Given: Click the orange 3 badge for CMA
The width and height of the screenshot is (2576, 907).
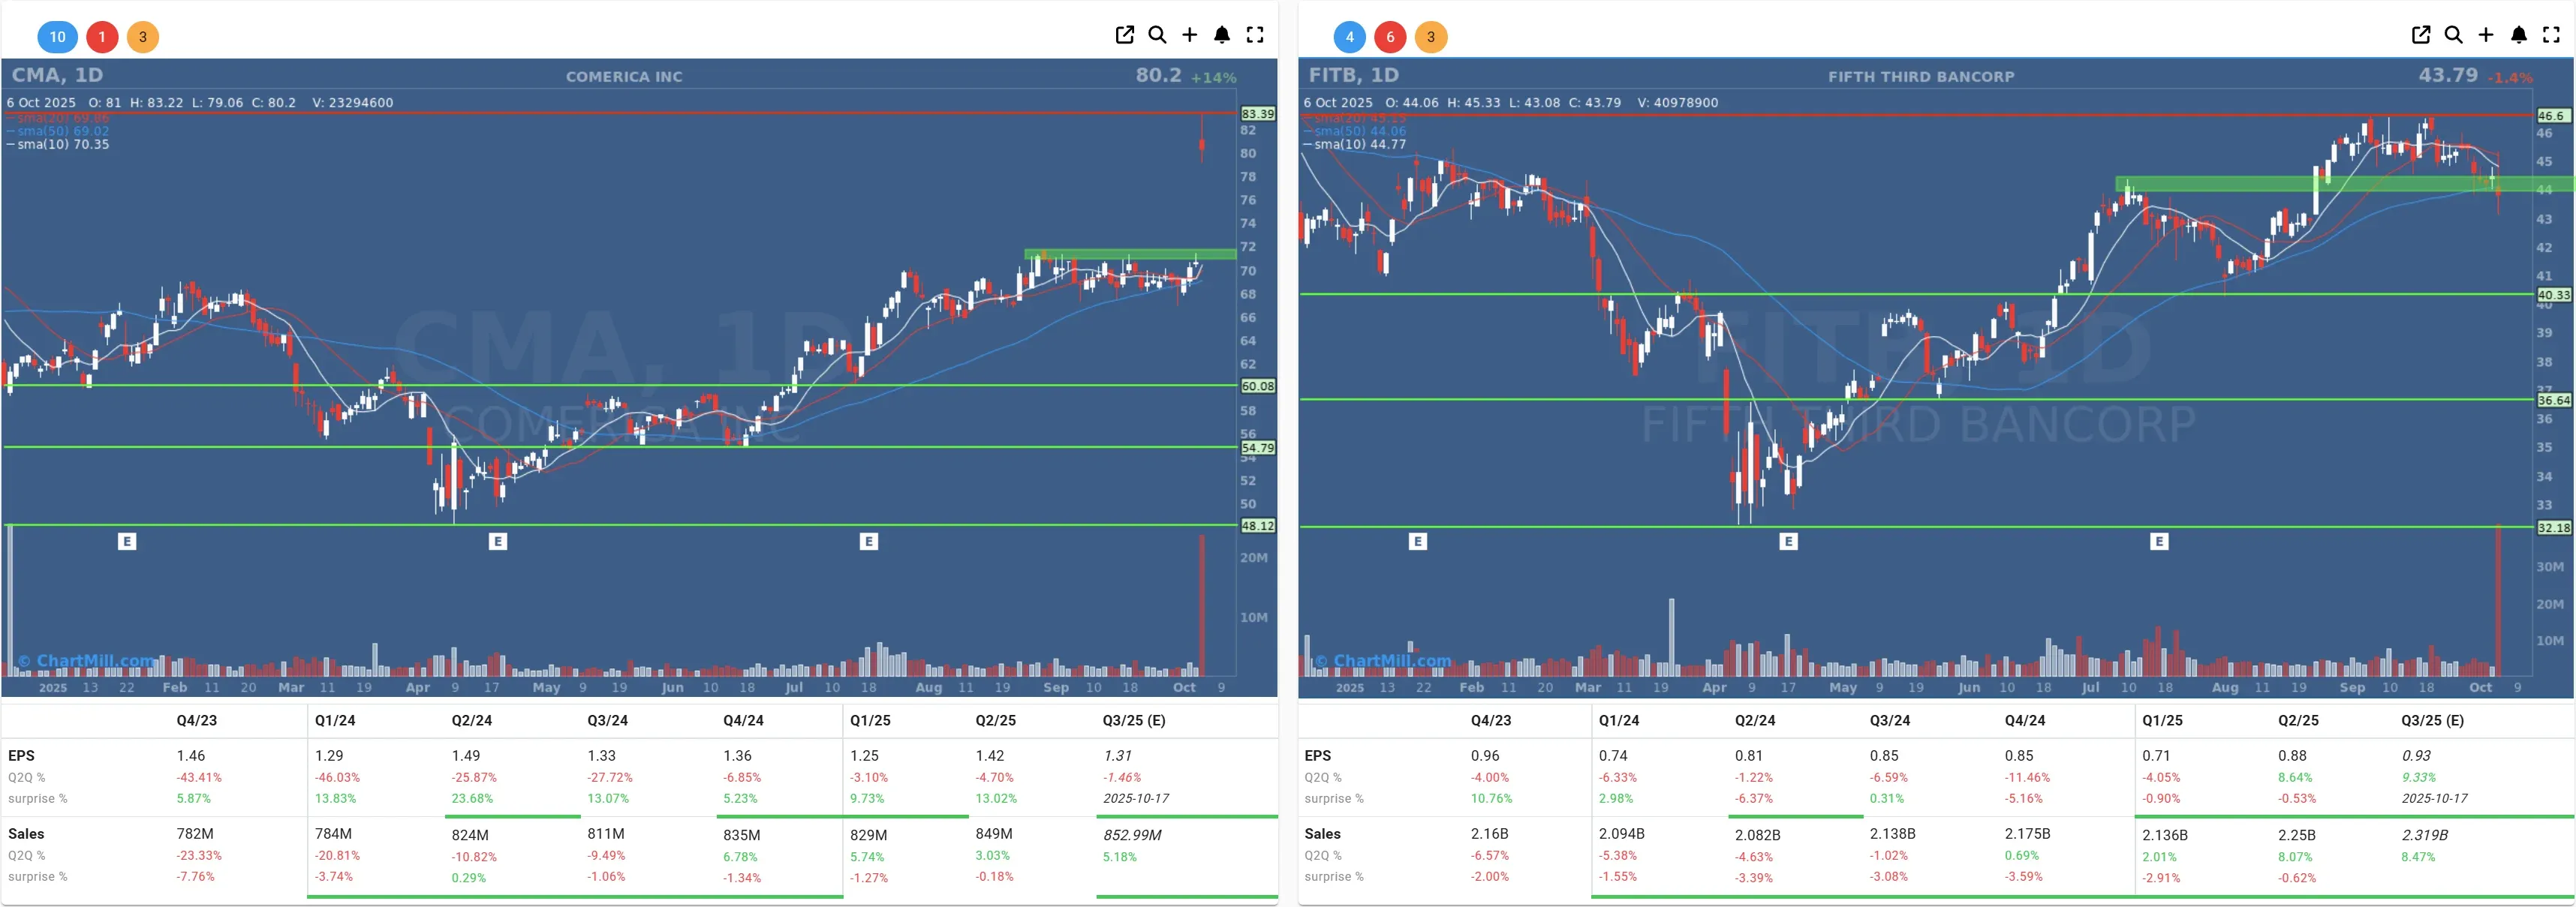Looking at the screenshot, I should coord(143,37).
